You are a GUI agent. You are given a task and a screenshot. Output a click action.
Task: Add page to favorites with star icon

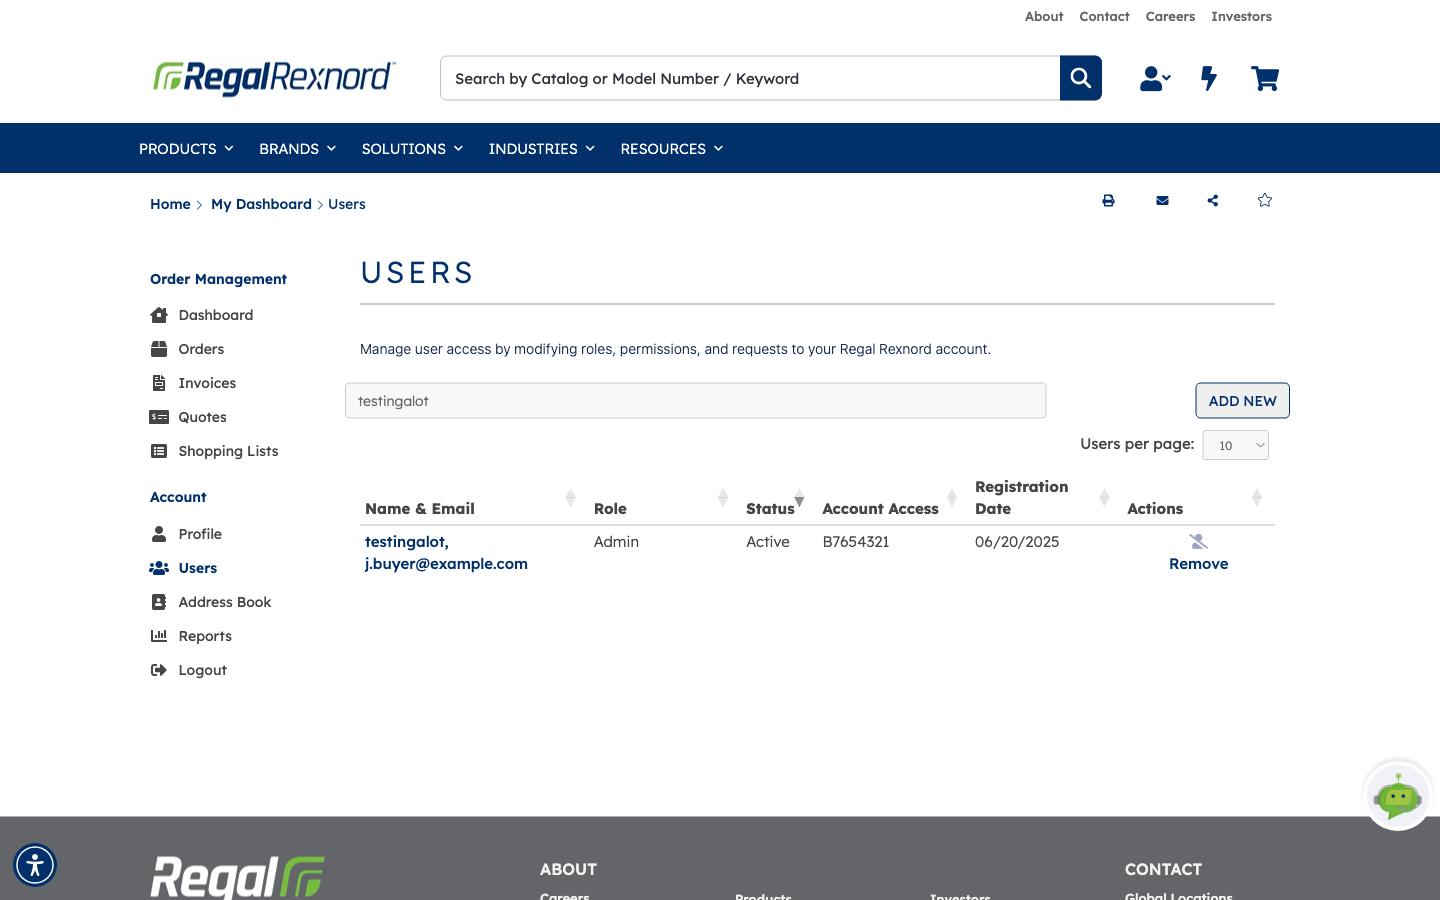tap(1265, 200)
